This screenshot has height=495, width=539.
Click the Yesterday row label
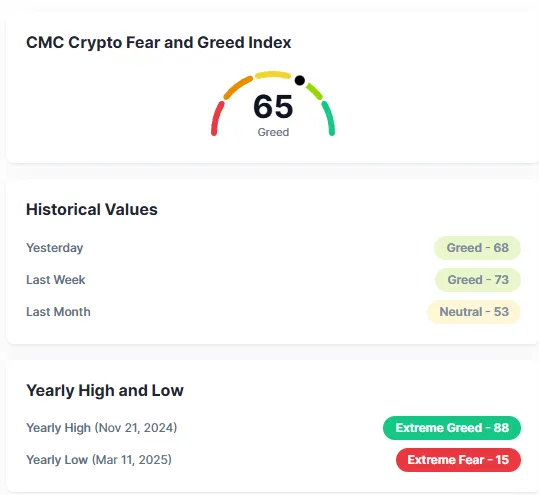55,248
